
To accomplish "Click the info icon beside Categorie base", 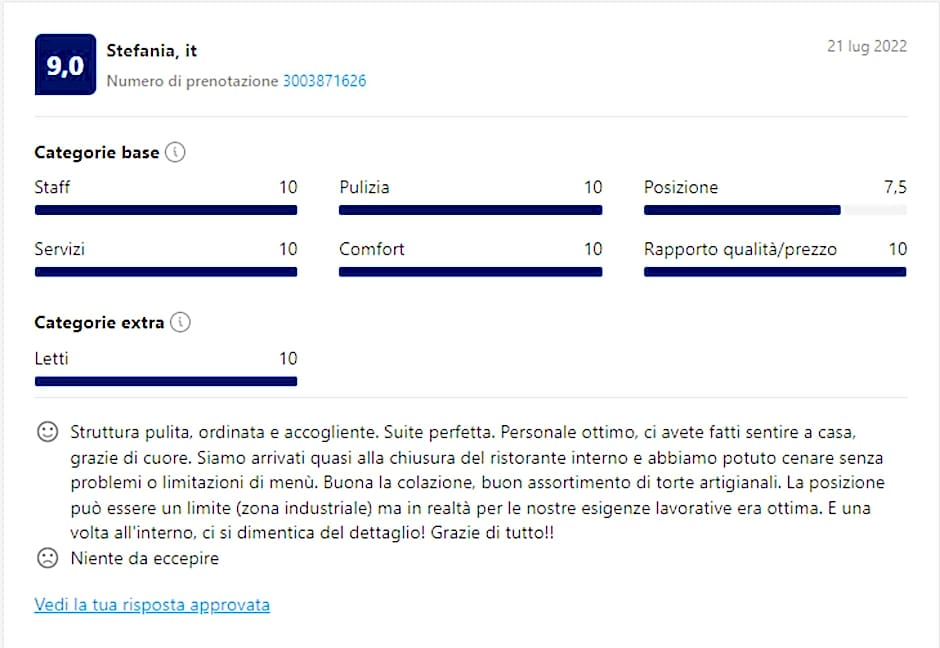I will click(x=176, y=153).
